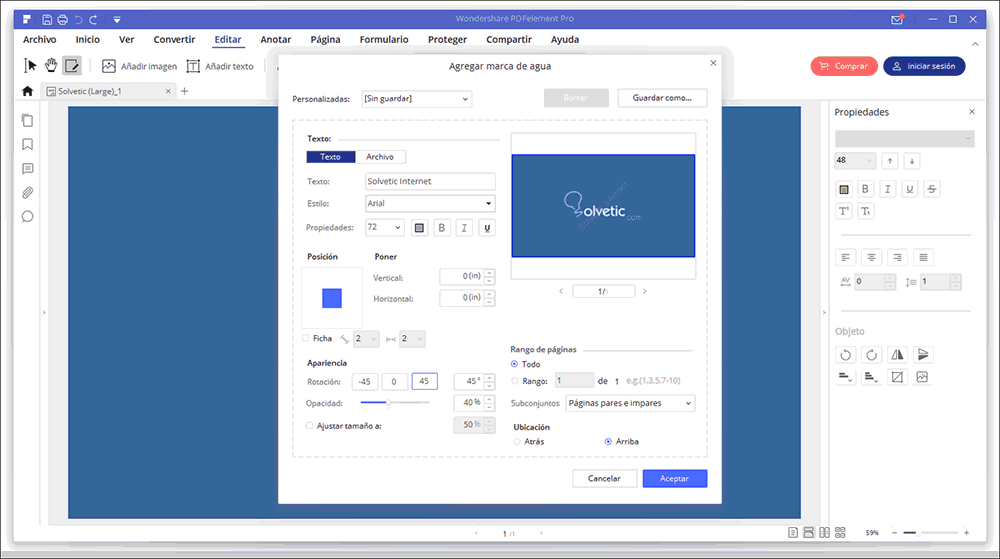Select Atrás as watermark location
The width and height of the screenshot is (1000, 559).
[x=517, y=441]
